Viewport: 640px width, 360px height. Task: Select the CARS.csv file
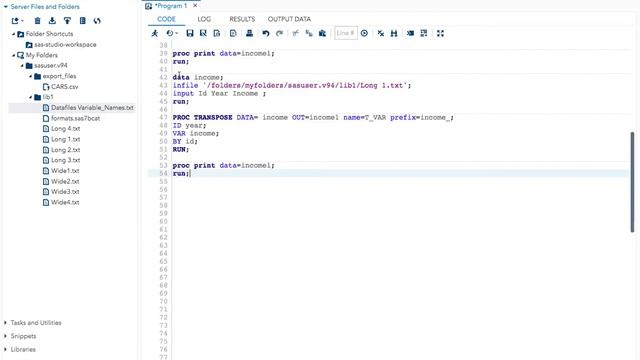tap(60, 87)
